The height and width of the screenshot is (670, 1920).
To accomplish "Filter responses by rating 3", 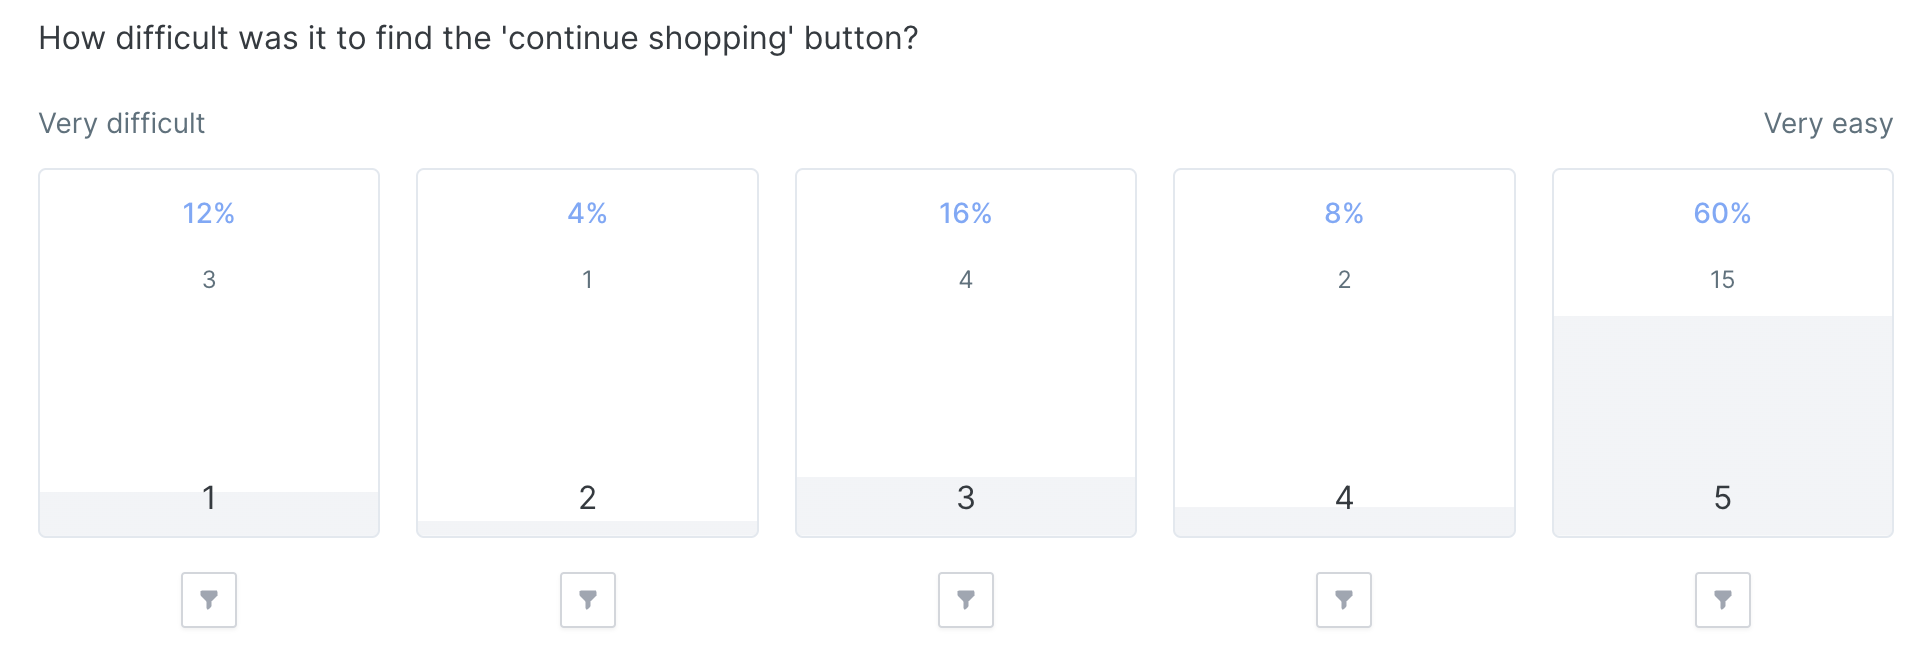I will [x=966, y=600].
